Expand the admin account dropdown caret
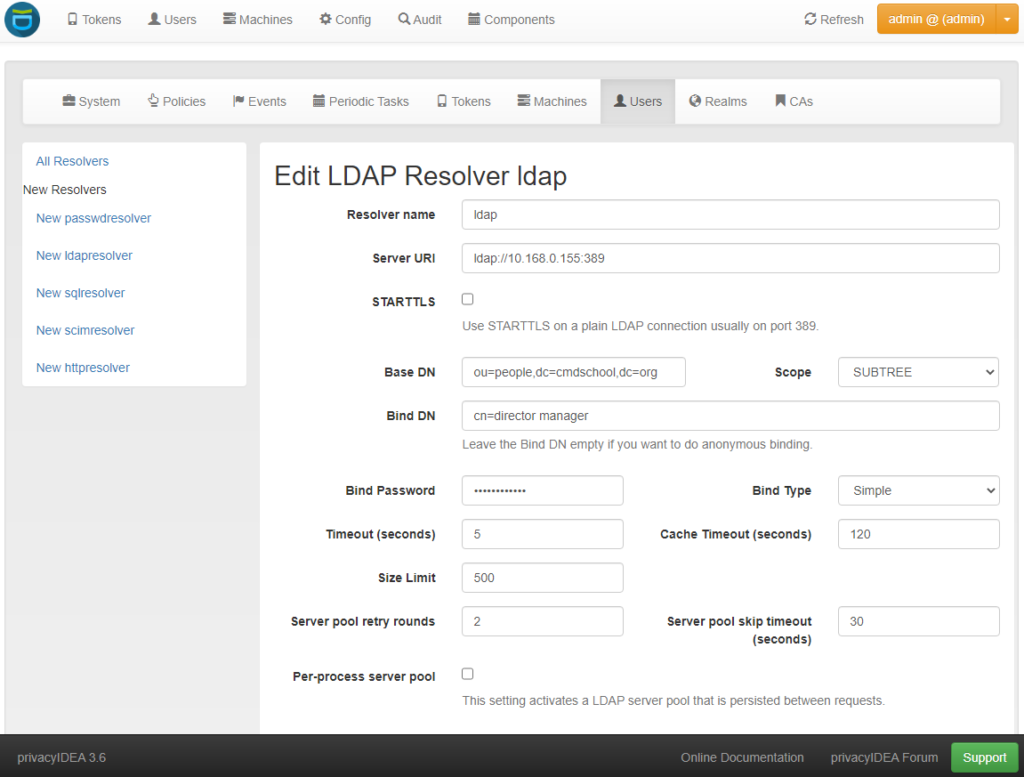Viewport: 1024px width, 777px height. click(x=1009, y=19)
